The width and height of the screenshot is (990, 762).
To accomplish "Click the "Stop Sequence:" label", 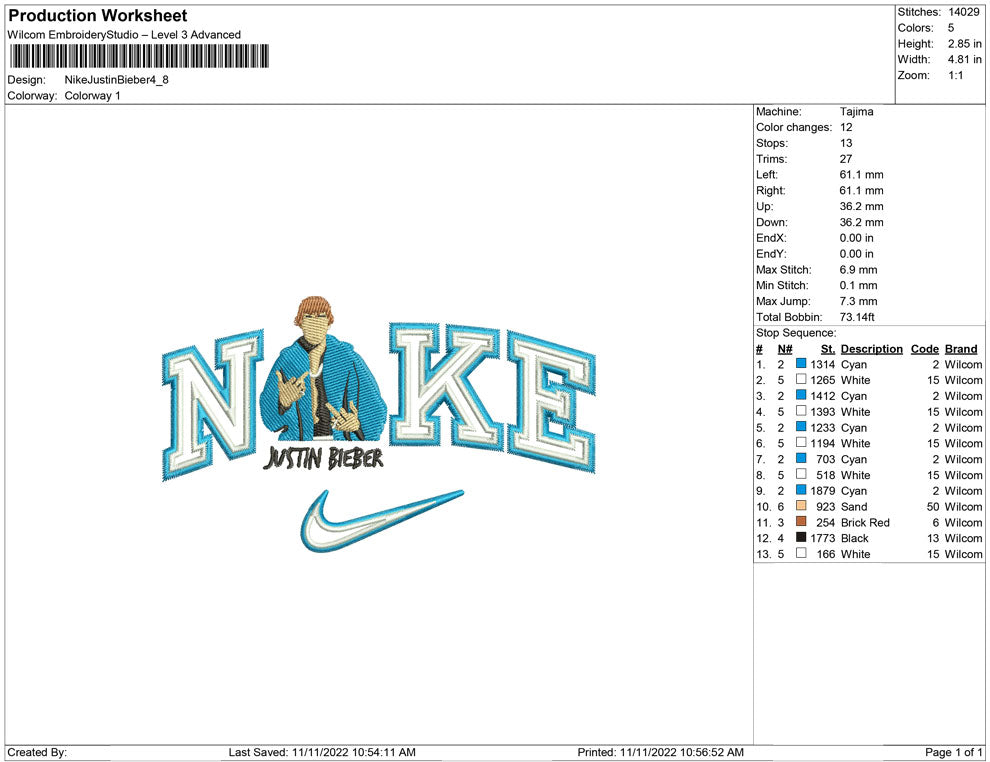I will tap(796, 333).
